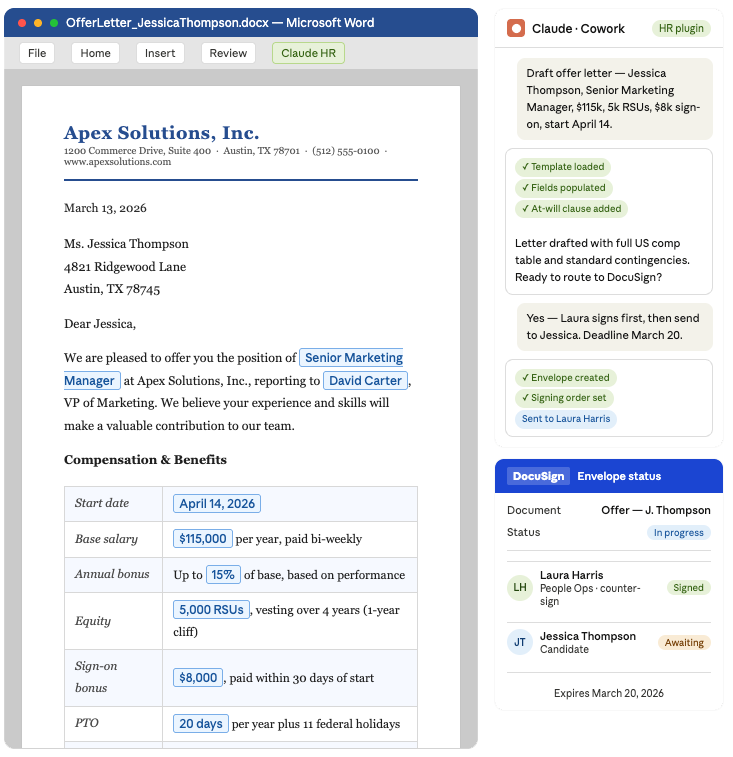Image resolution: width=733 pixels, height=757 pixels.
Task: Click the Laura signs first reply message
Action: (614, 327)
